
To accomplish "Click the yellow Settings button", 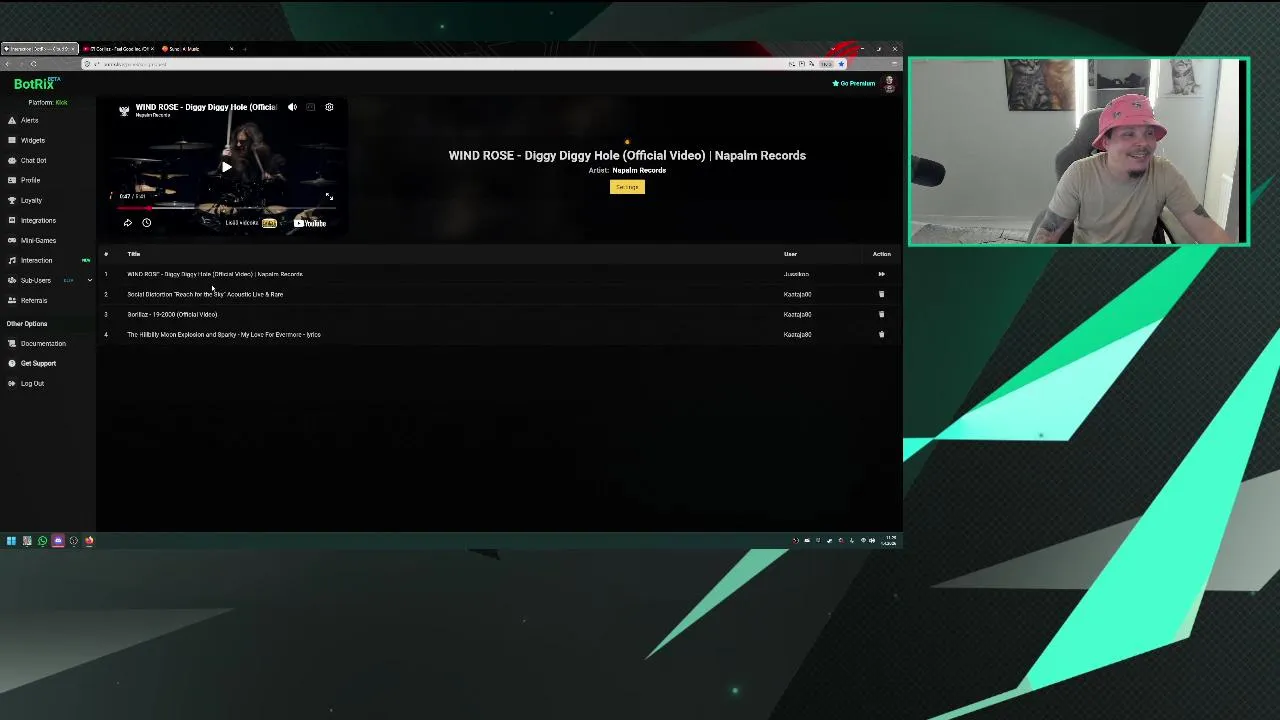I will tap(627, 187).
